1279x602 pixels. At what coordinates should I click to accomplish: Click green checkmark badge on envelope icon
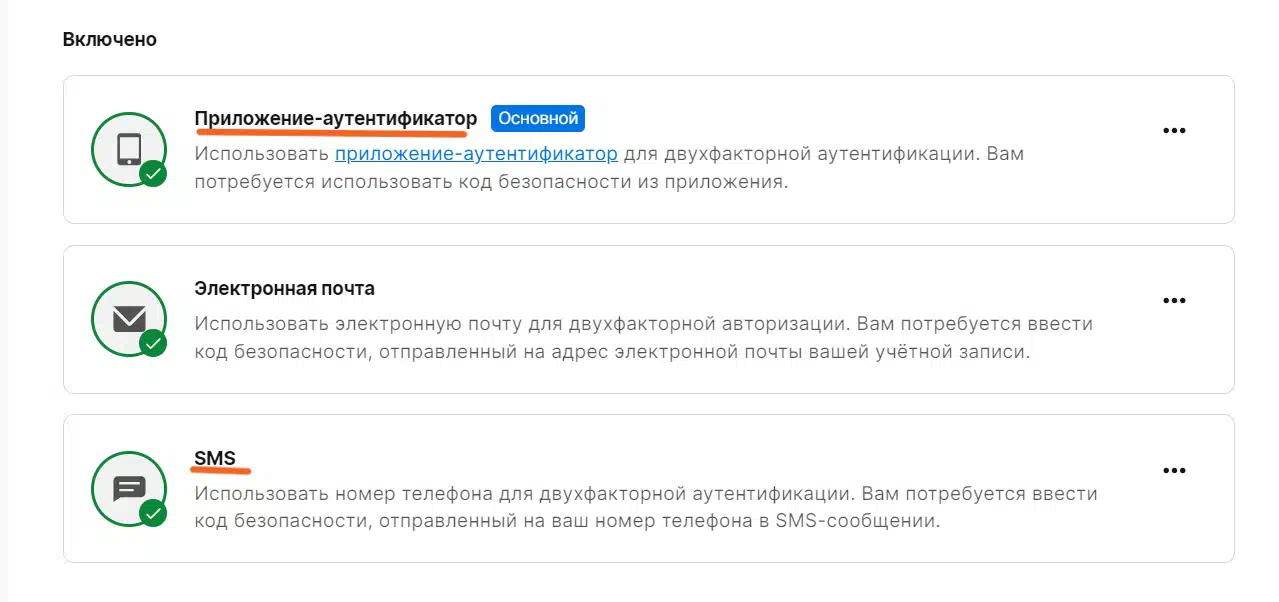(x=153, y=344)
